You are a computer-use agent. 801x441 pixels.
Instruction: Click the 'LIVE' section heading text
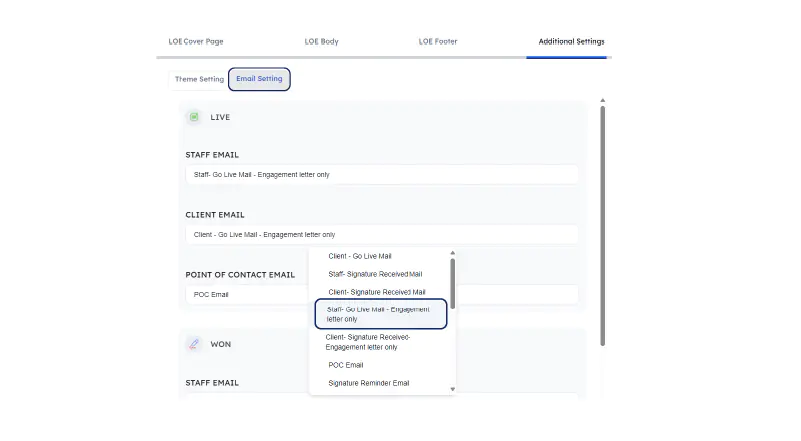tap(220, 117)
